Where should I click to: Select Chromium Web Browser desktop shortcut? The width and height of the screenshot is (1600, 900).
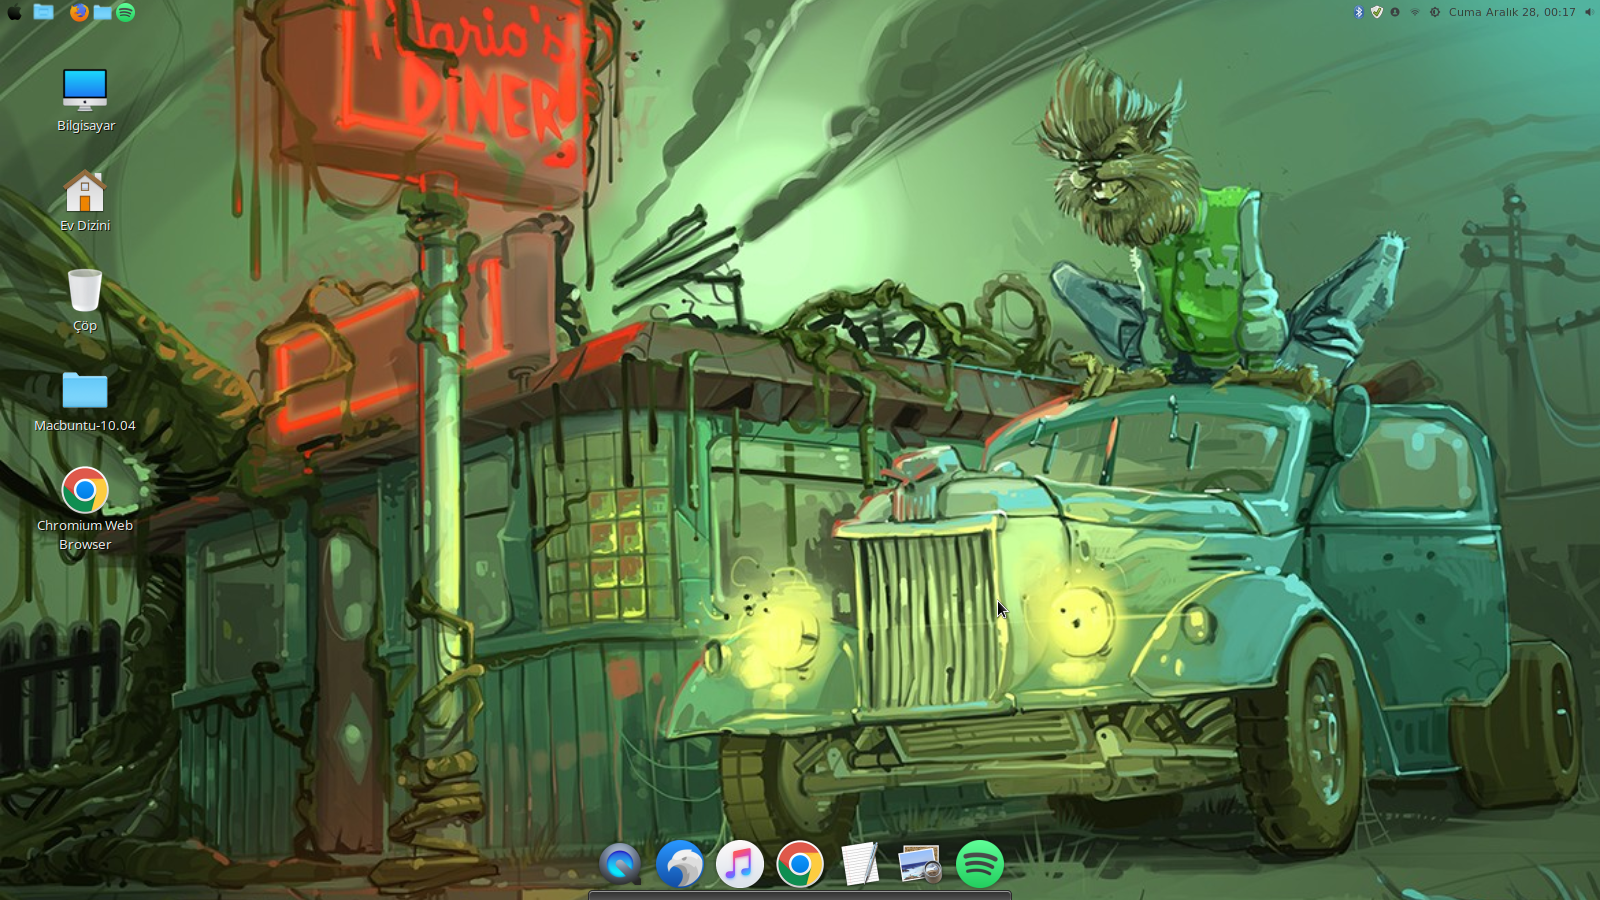coord(85,509)
